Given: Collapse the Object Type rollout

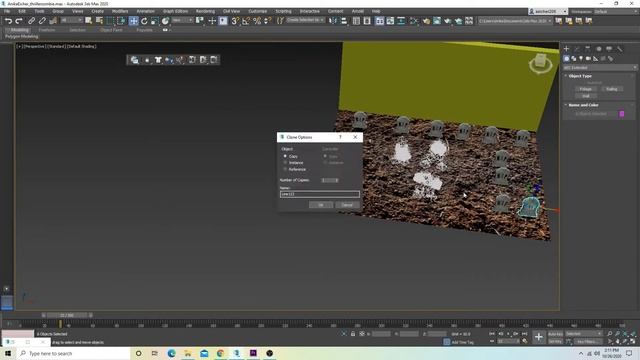Looking at the screenshot, I should click(x=580, y=76).
